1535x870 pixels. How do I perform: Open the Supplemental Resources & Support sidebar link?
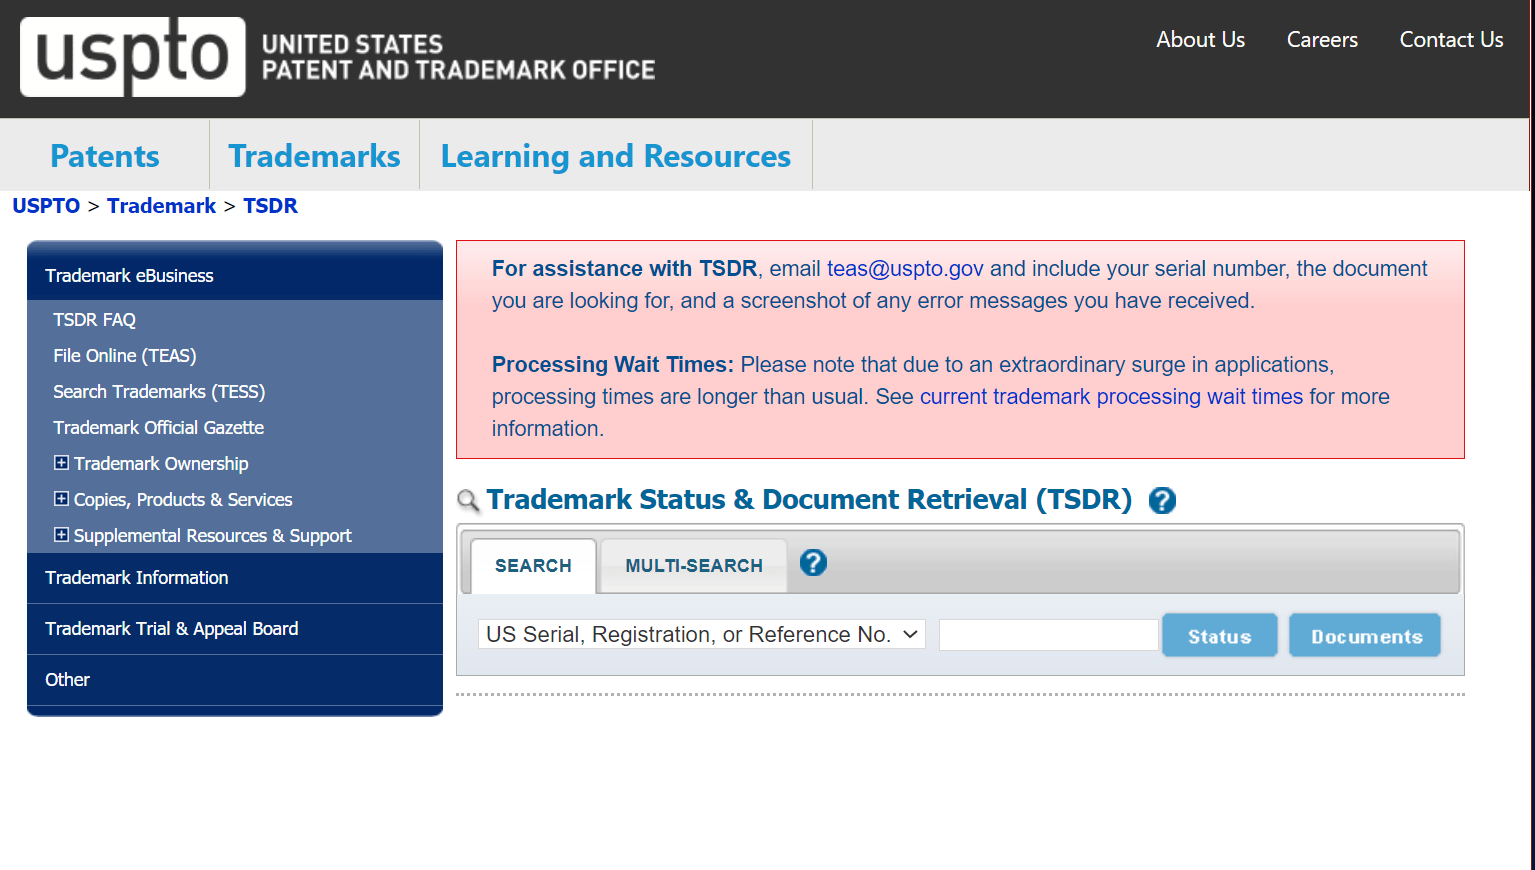pos(213,536)
